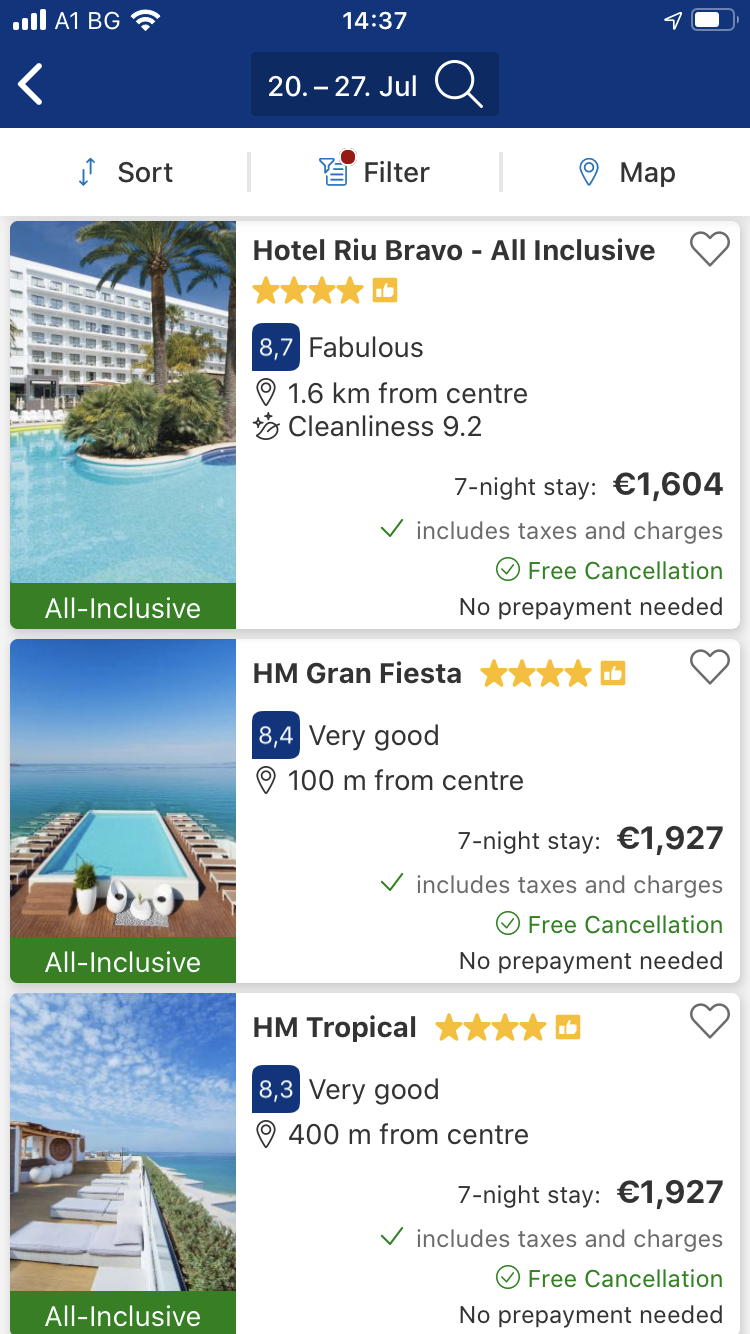Screen dimensions: 750x1334
Task: Open Hotel Riu Bravo - All Inclusive title
Action: click(454, 250)
